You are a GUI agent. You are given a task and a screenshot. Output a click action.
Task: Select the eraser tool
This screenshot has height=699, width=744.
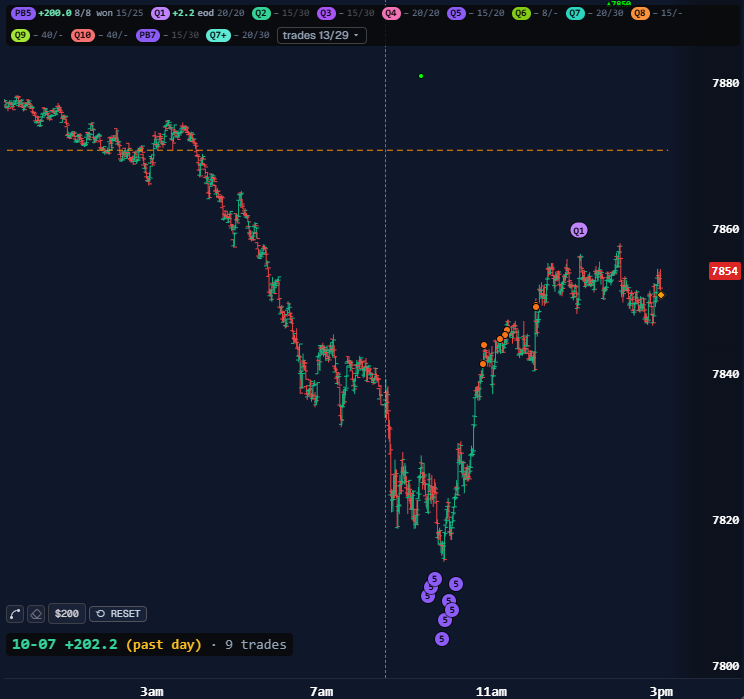[x=36, y=614]
